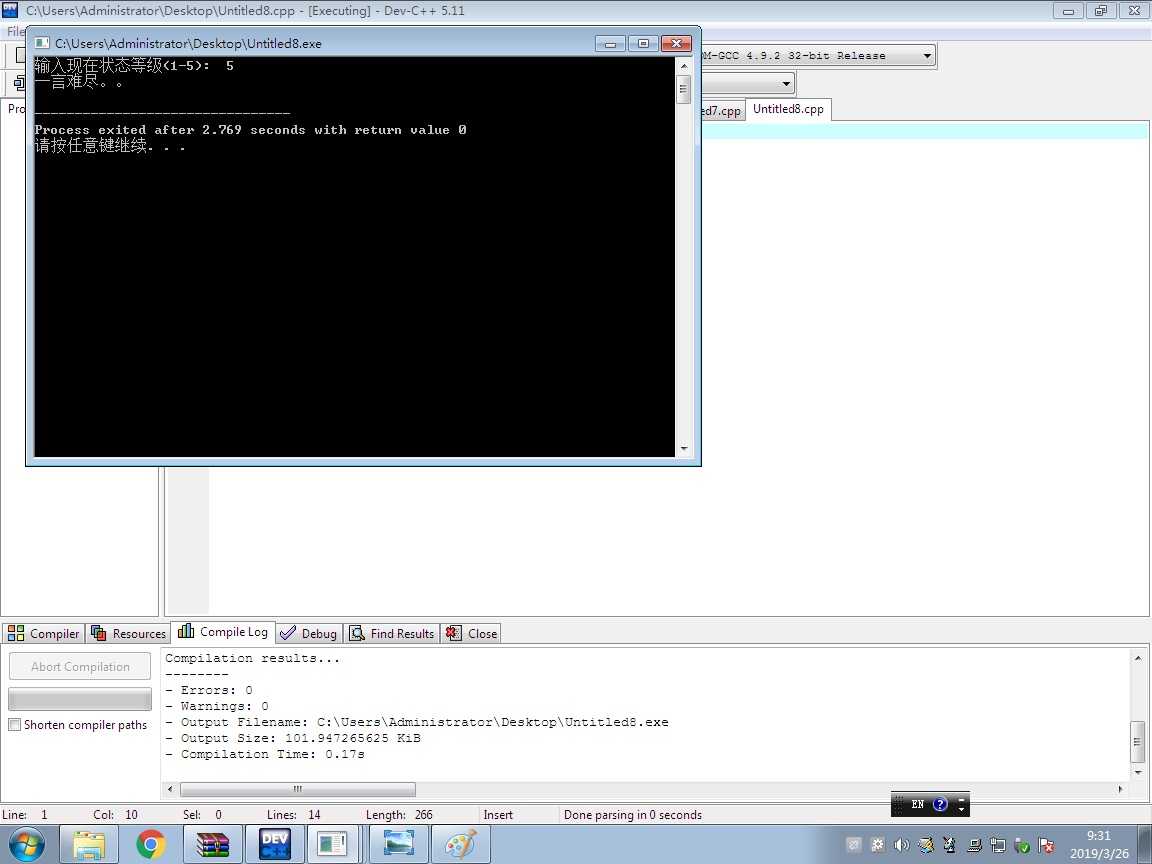Click the gear-like tray icon
Screen dimensions: 1152x864
tap(877, 845)
